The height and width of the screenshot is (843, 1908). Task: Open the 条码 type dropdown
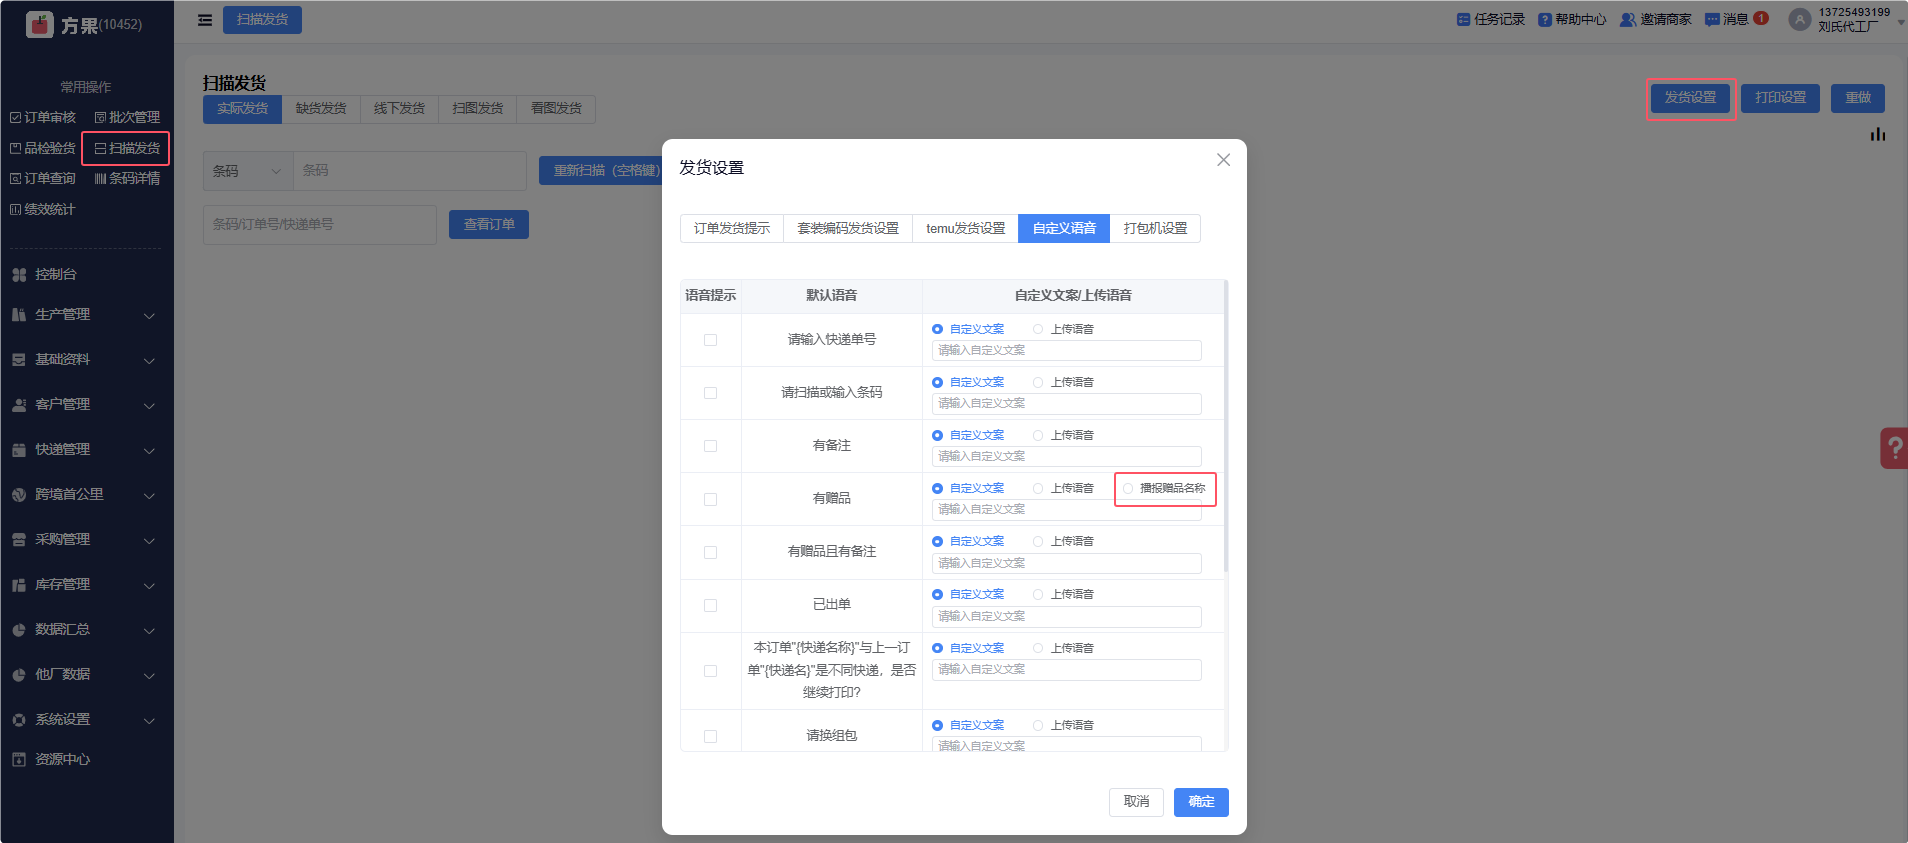[247, 171]
